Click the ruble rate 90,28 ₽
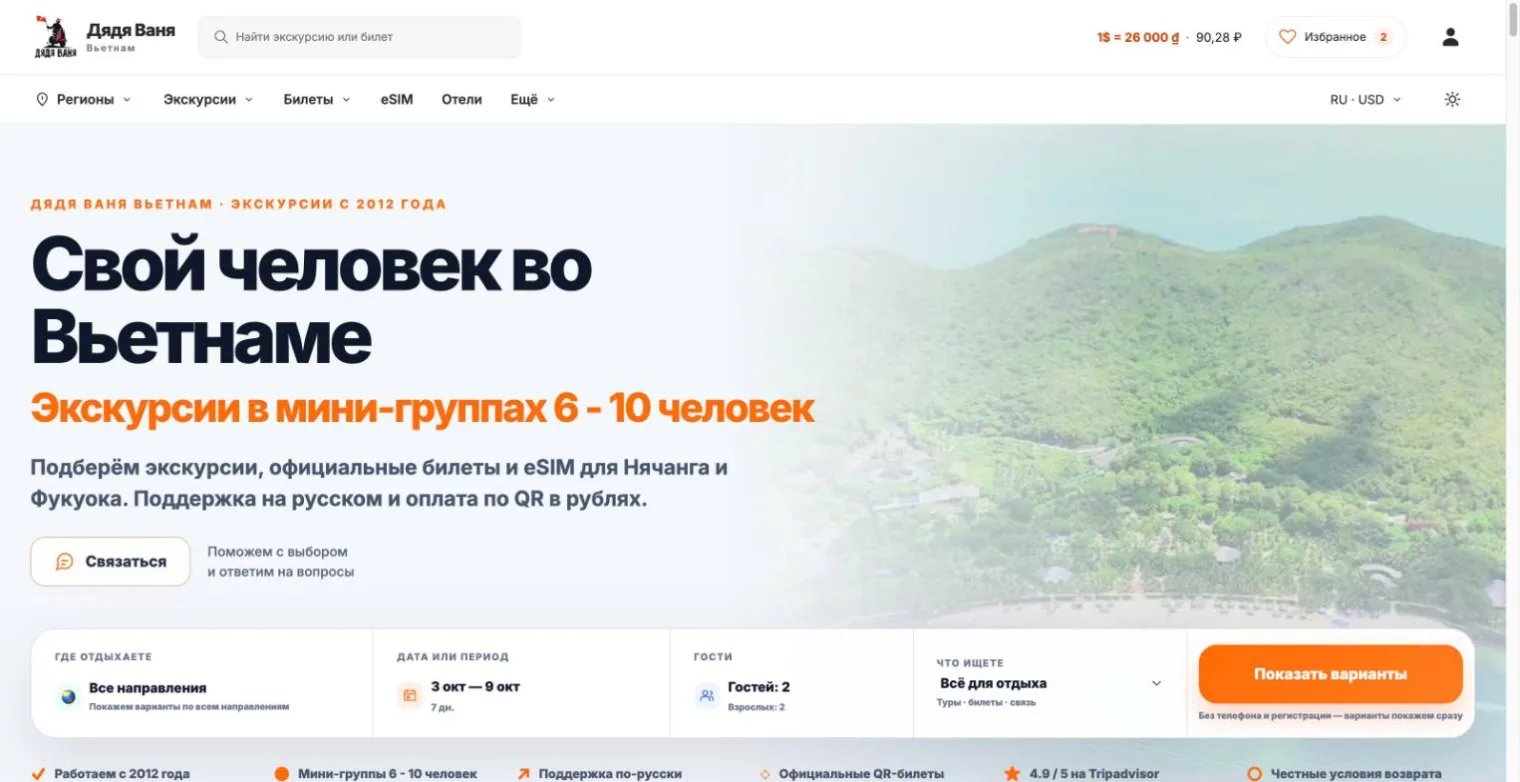 pyautogui.click(x=1219, y=37)
